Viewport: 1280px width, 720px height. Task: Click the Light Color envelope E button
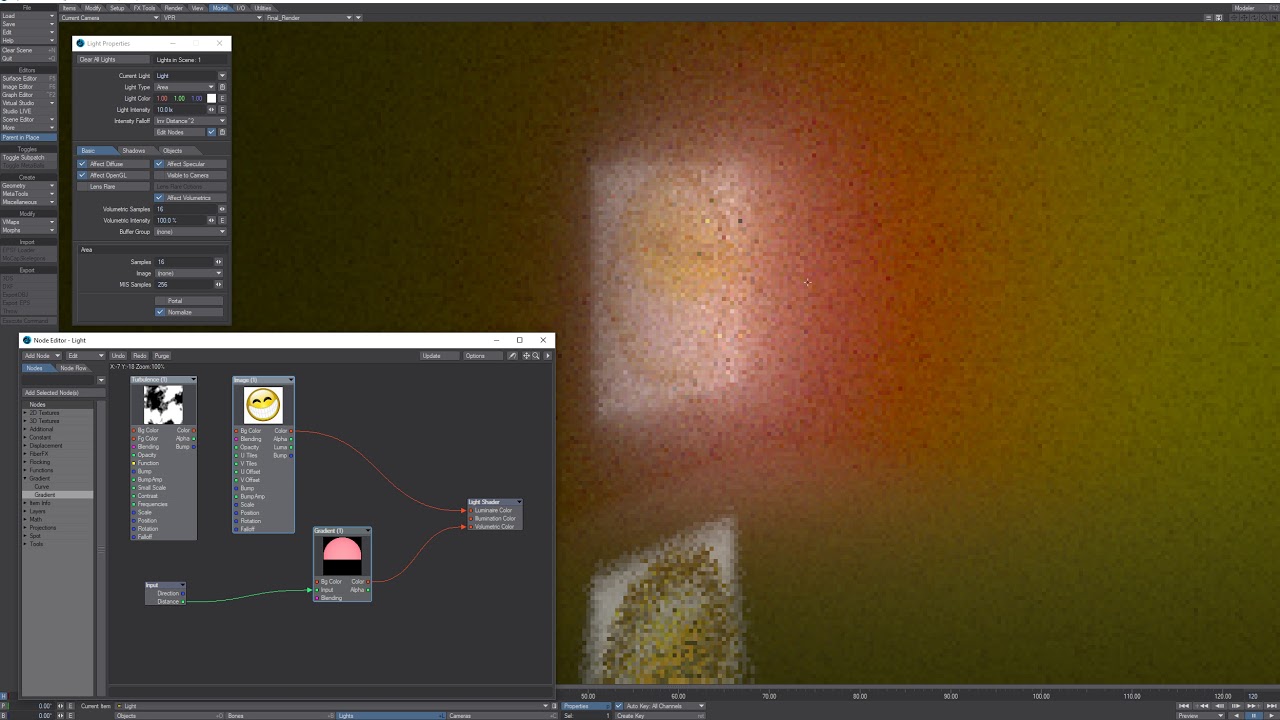click(x=222, y=98)
